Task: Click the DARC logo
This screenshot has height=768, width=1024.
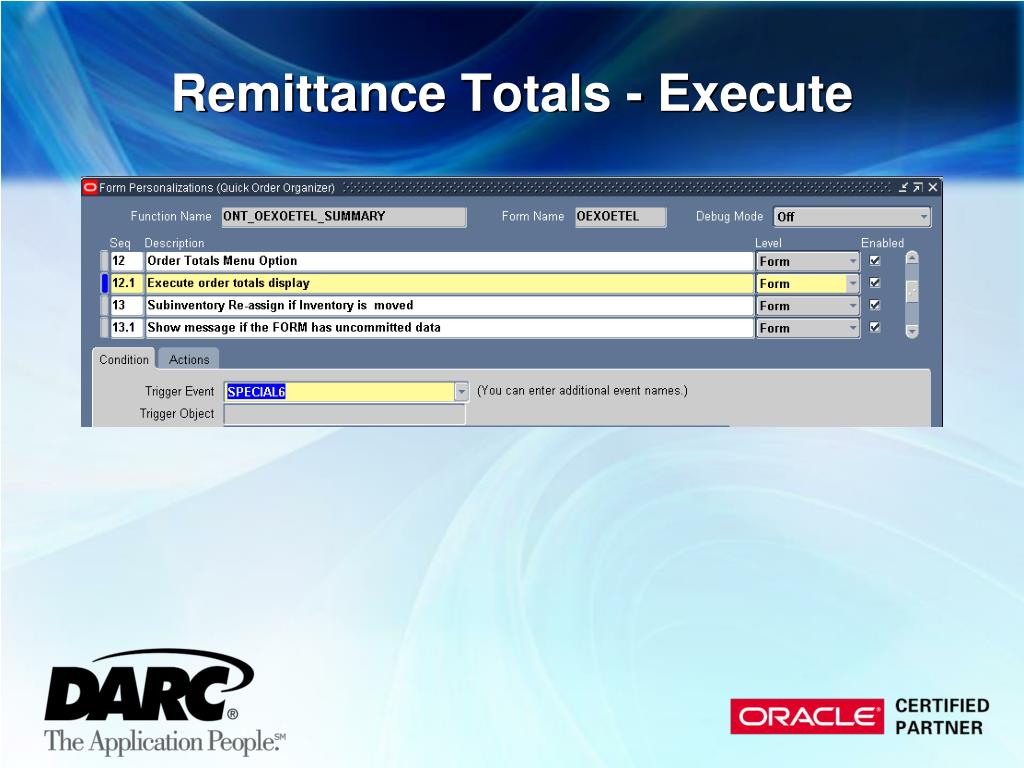Action: pos(163,702)
